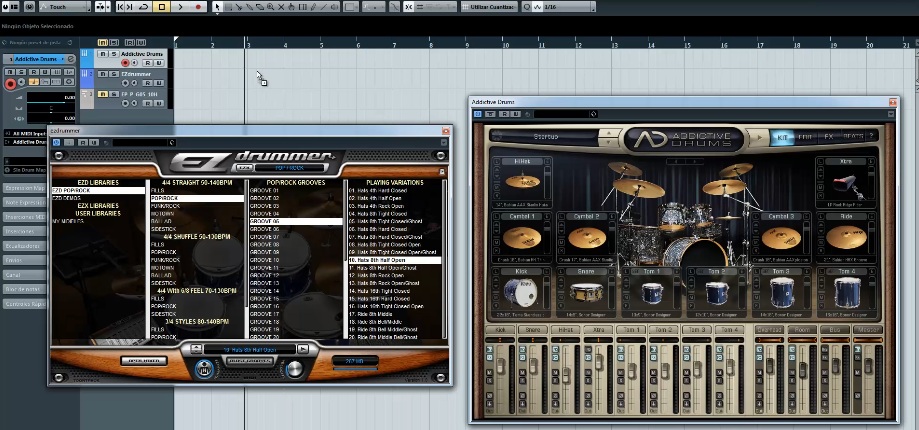The width and height of the screenshot is (919, 430).
Task: Expand the Canal inspector section
Action: click(x=25, y=275)
